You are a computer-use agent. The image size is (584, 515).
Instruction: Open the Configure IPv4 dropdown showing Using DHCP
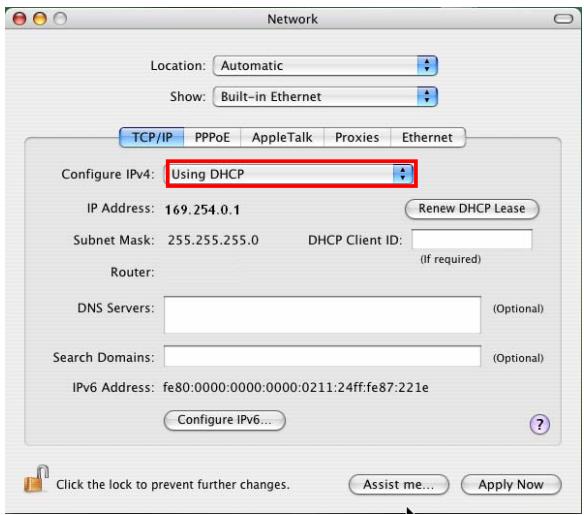291,174
